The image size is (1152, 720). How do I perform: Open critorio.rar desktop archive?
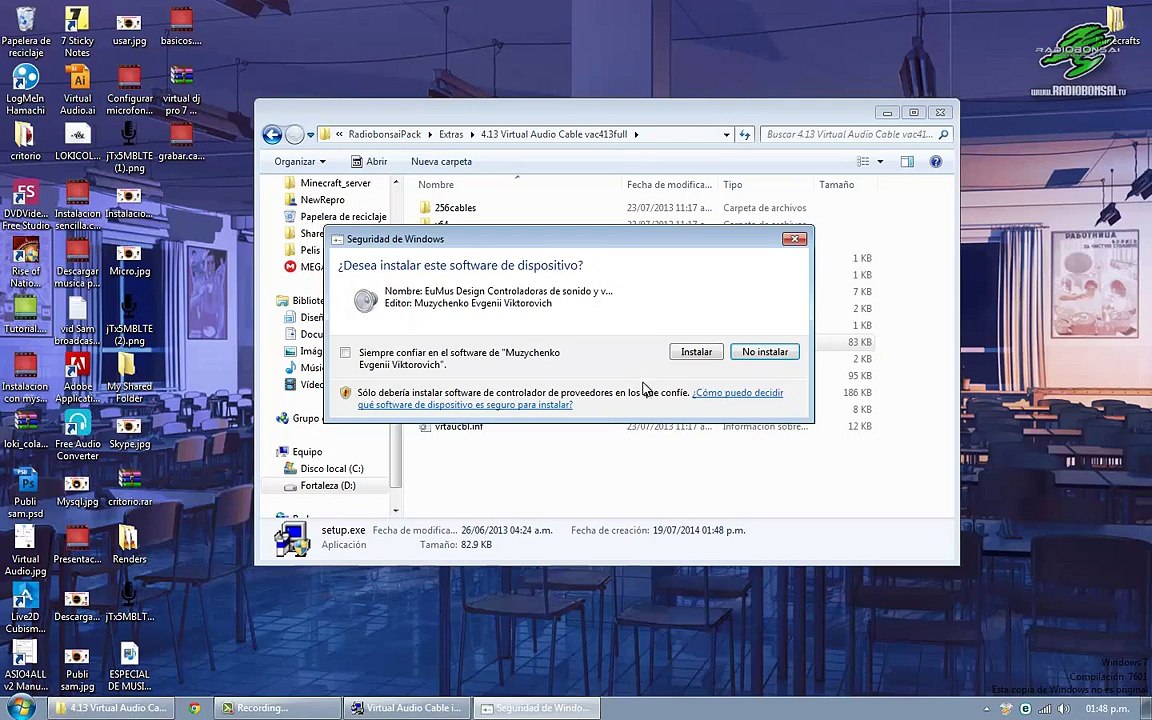coord(129,487)
